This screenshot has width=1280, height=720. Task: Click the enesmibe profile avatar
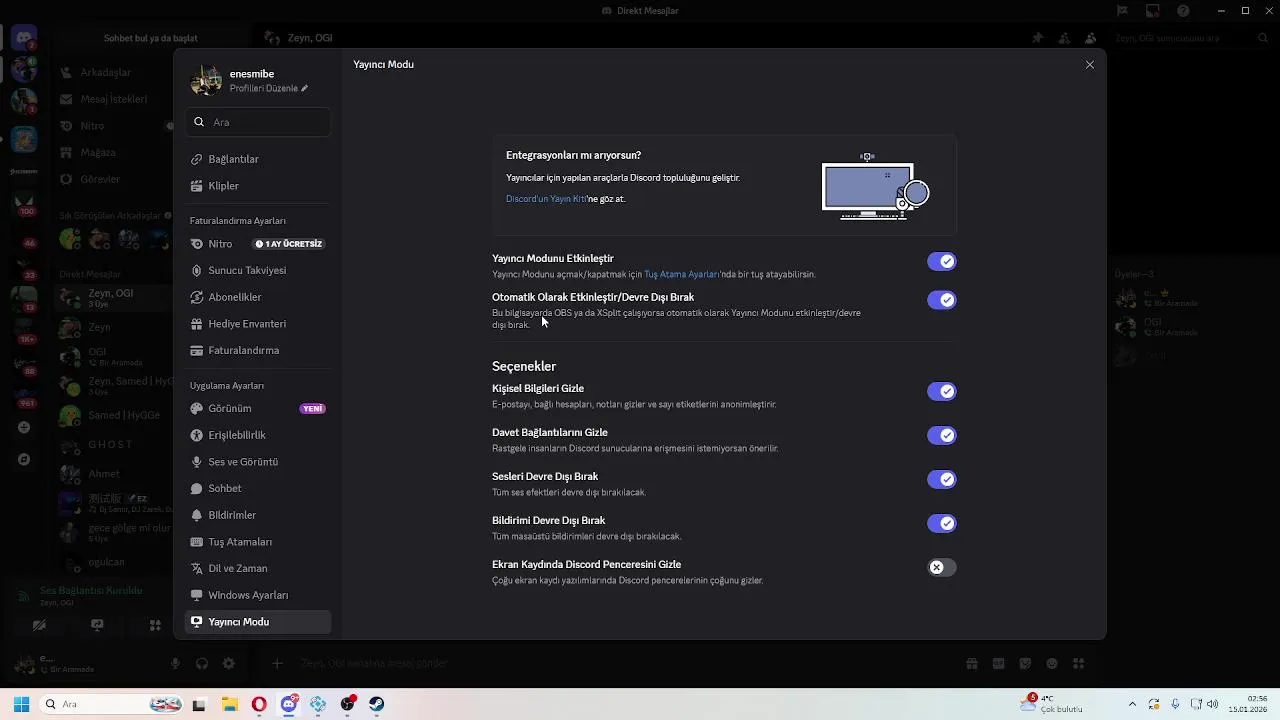[206, 80]
